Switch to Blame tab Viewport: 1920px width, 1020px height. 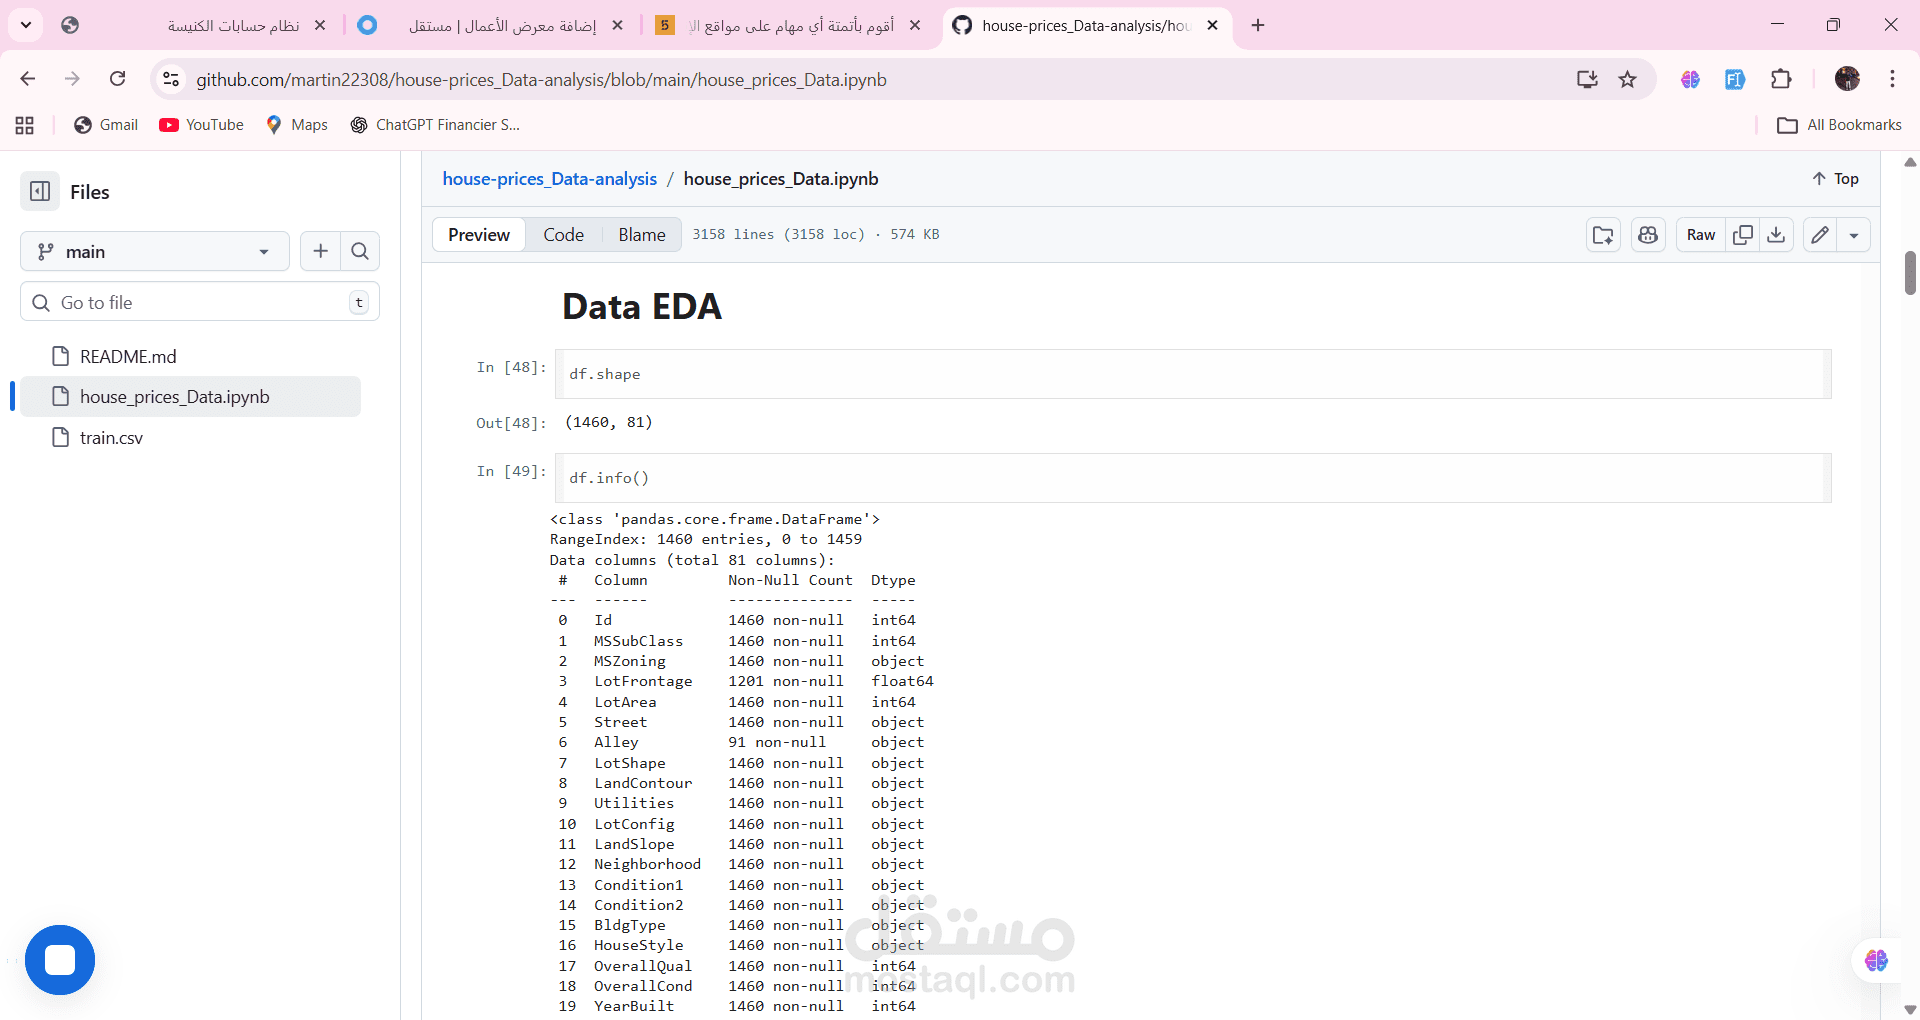pos(641,234)
